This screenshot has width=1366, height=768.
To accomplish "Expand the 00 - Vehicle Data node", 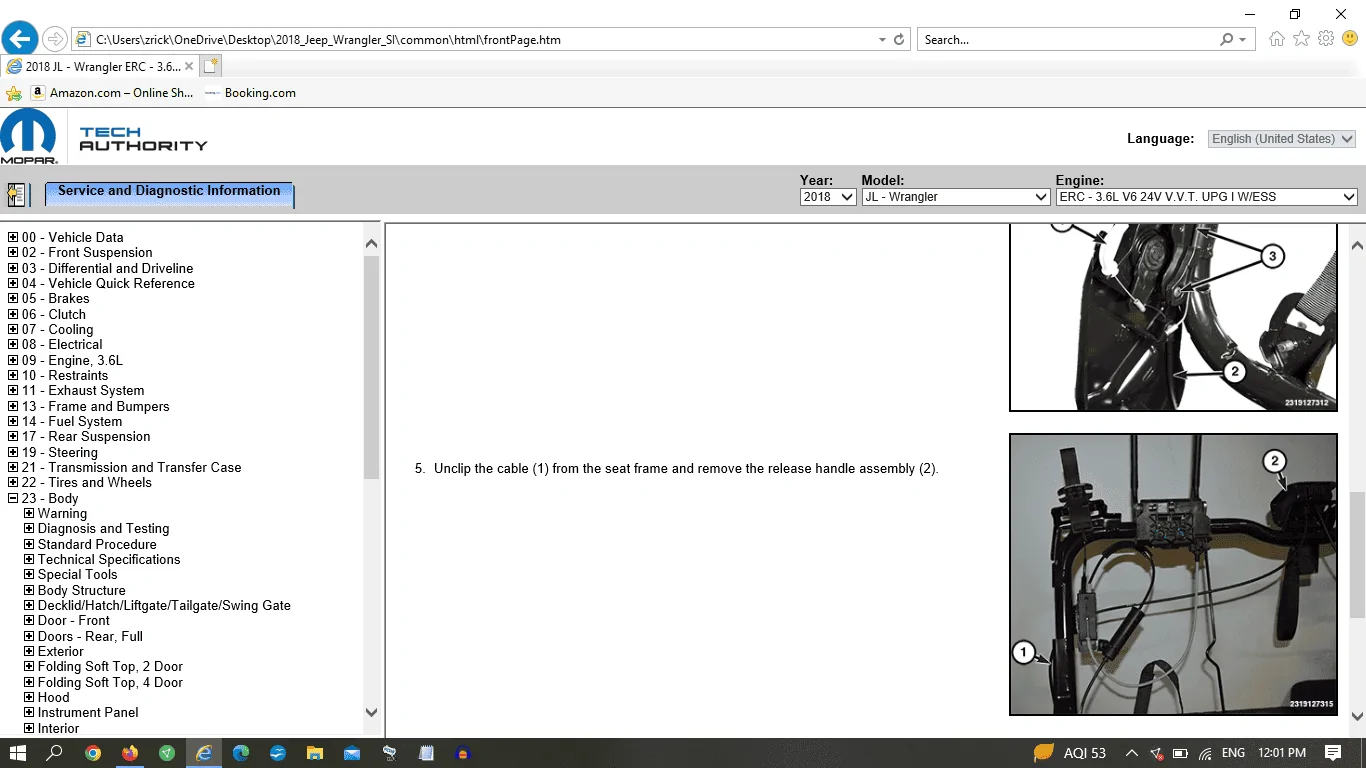I will click(13, 238).
